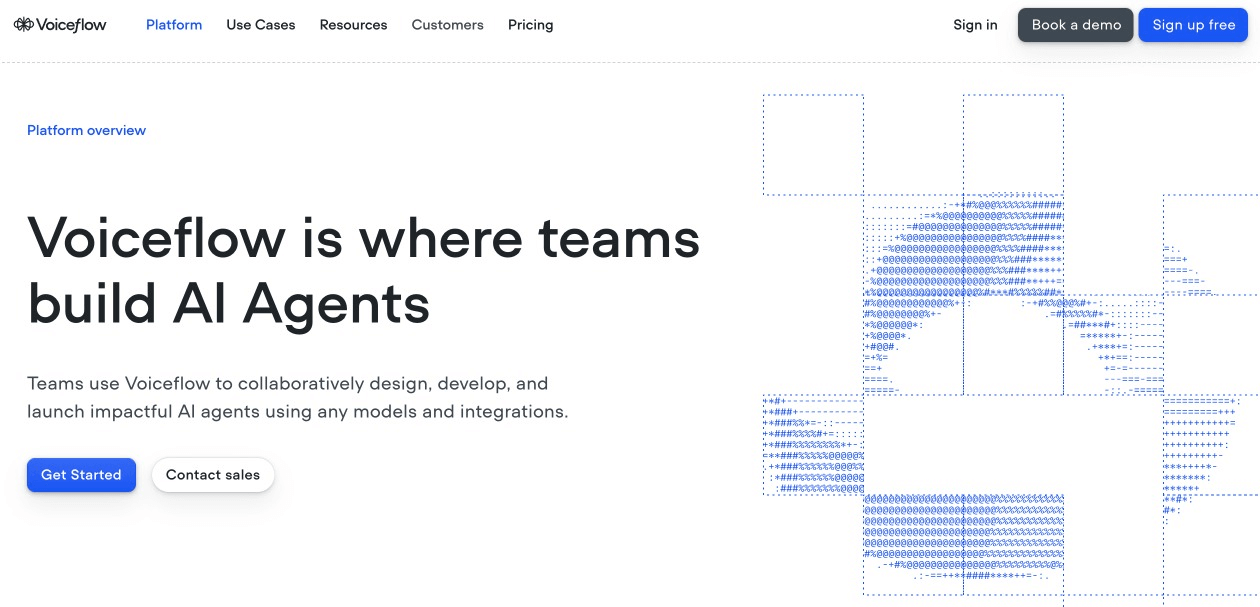Select Pricing from the top menu
This screenshot has height=607, width=1260.
[x=530, y=24]
